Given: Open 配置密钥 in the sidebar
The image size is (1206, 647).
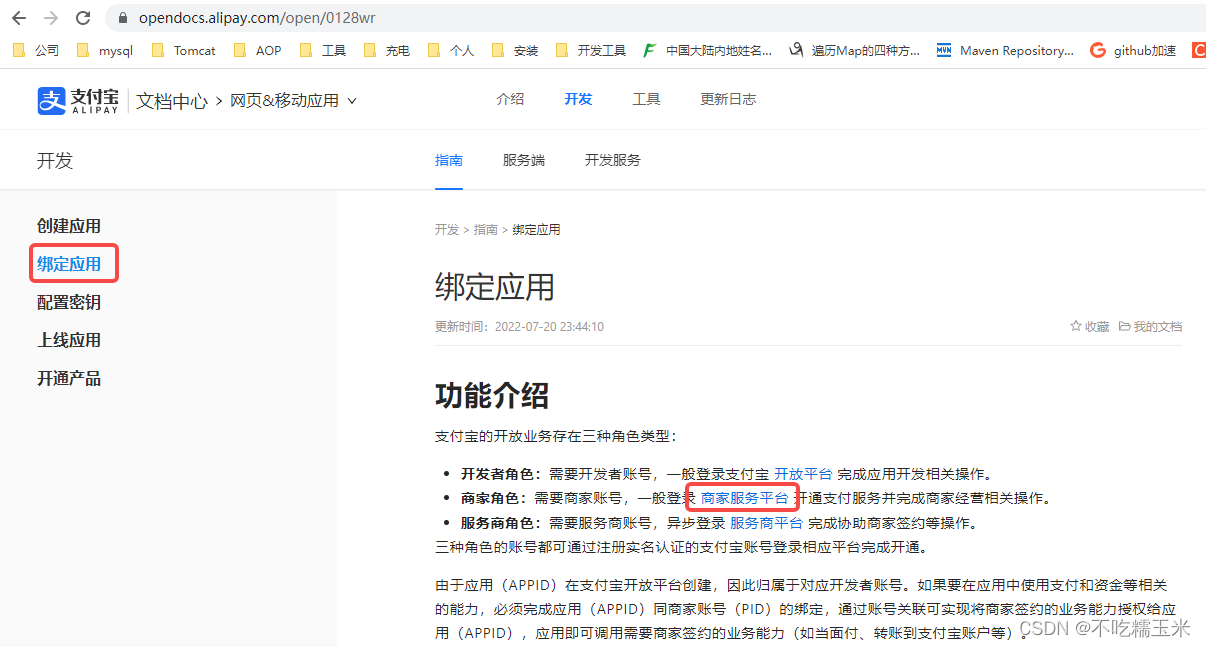Looking at the screenshot, I should pyautogui.click(x=69, y=302).
